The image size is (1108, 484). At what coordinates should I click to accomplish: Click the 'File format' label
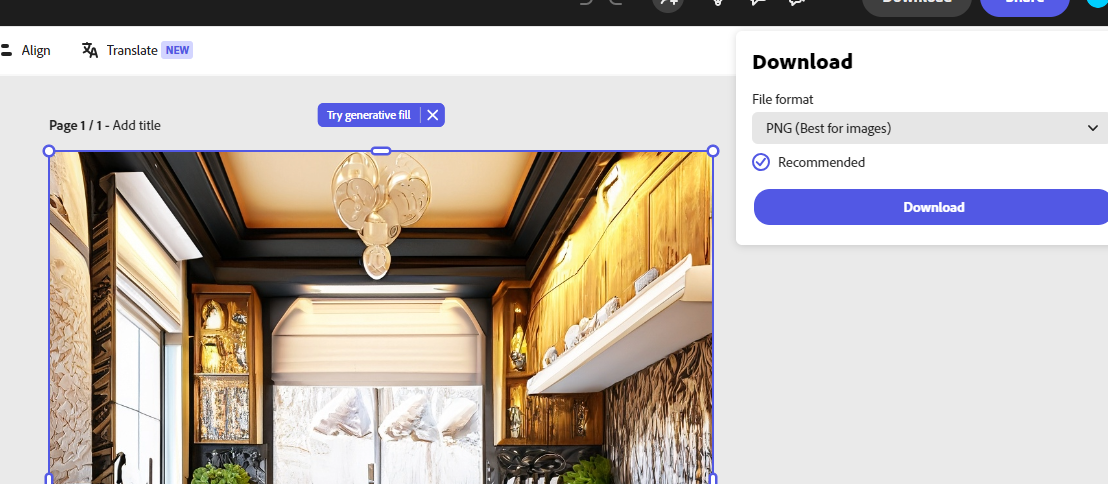coord(782,100)
